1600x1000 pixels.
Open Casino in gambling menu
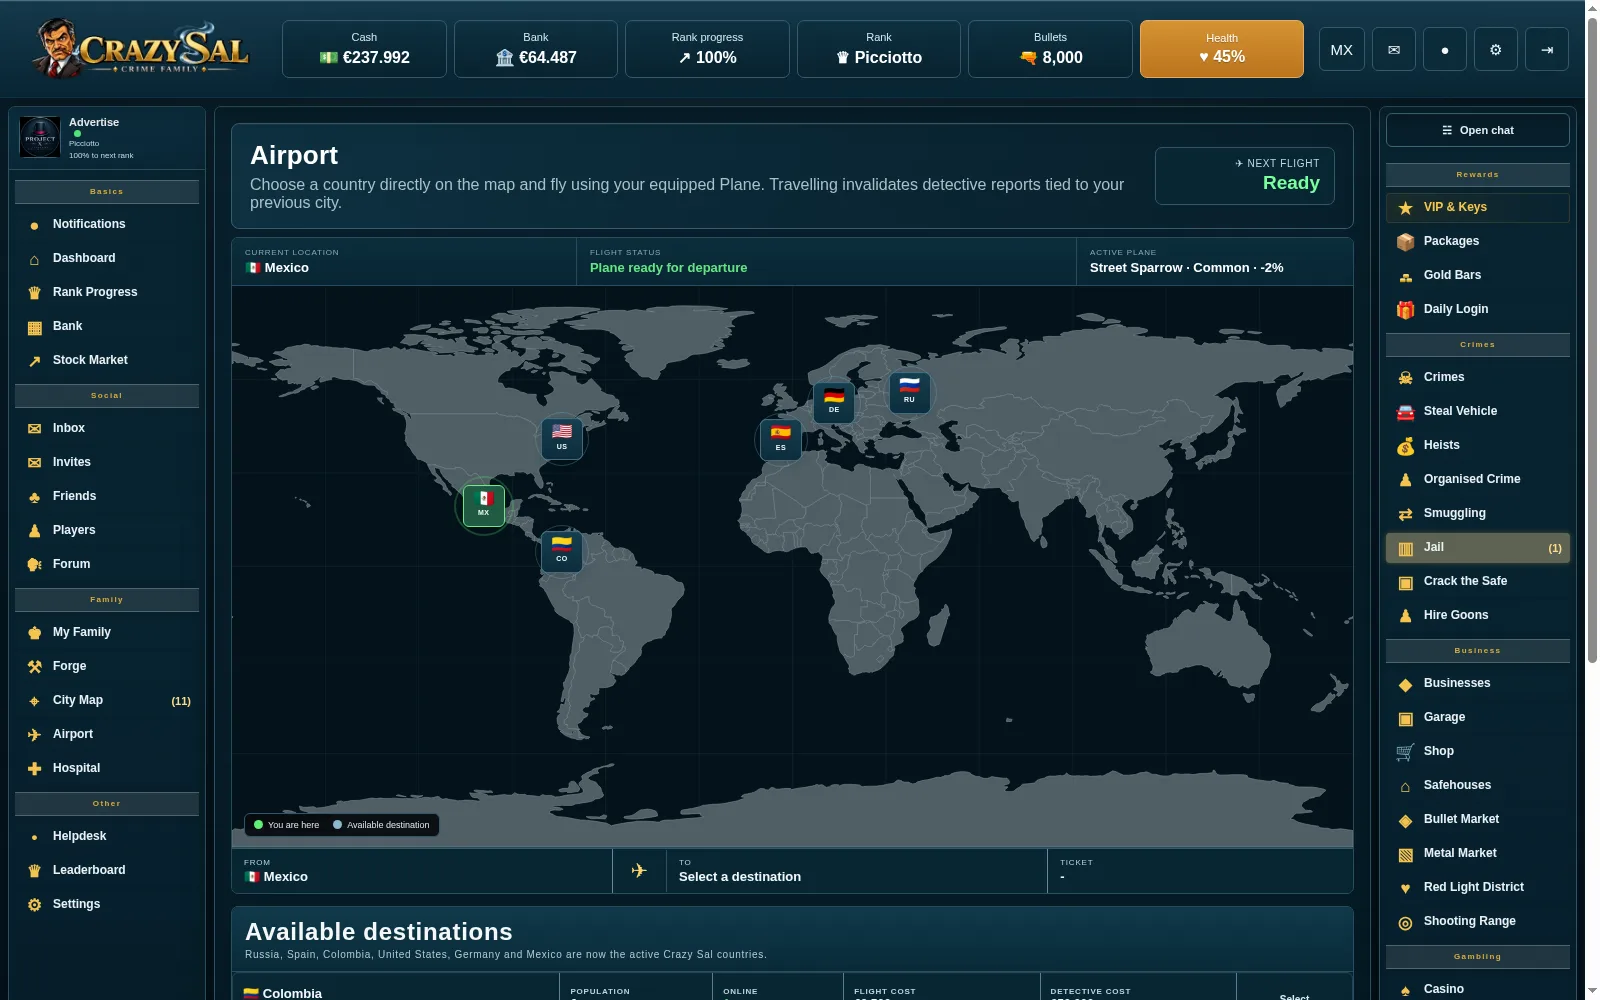(1477, 989)
